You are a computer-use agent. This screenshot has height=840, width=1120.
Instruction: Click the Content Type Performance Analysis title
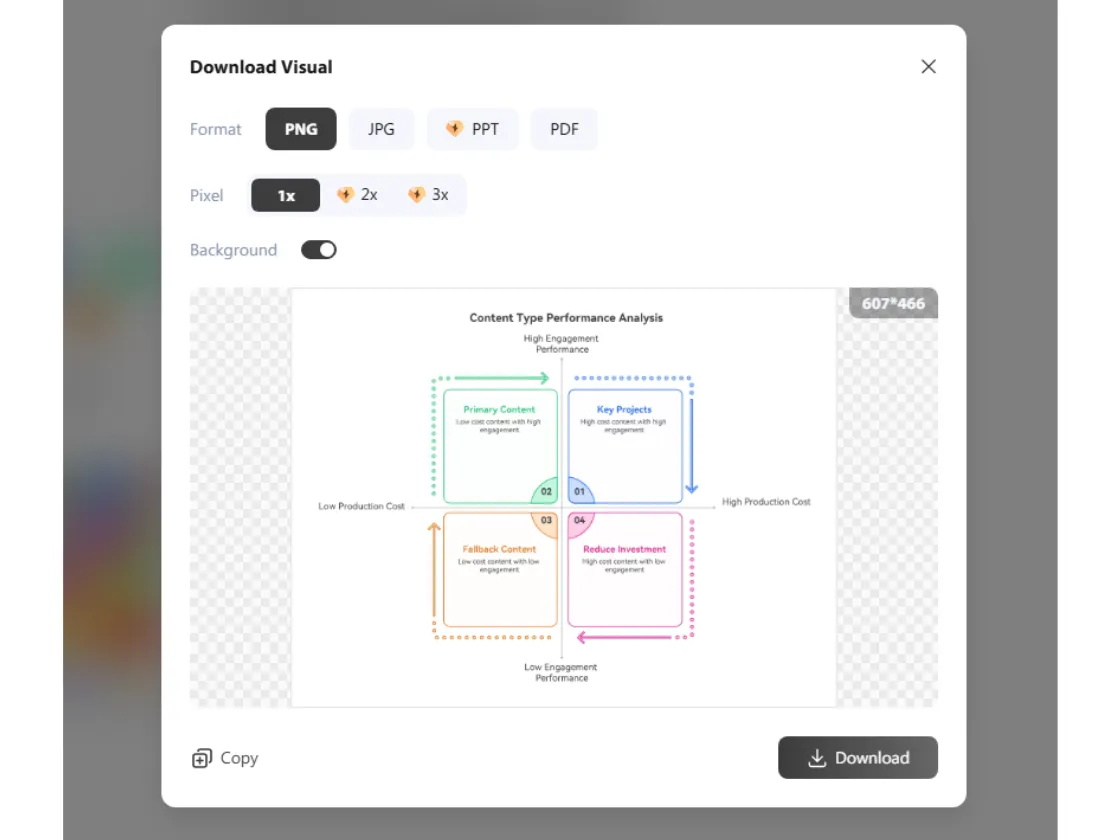tap(566, 318)
